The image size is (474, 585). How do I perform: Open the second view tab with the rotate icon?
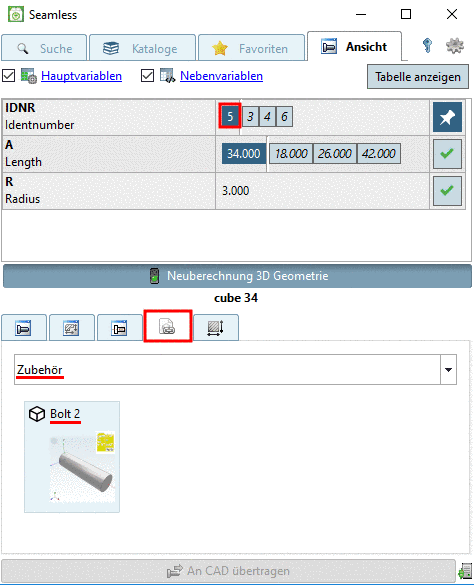click(72, 328)
